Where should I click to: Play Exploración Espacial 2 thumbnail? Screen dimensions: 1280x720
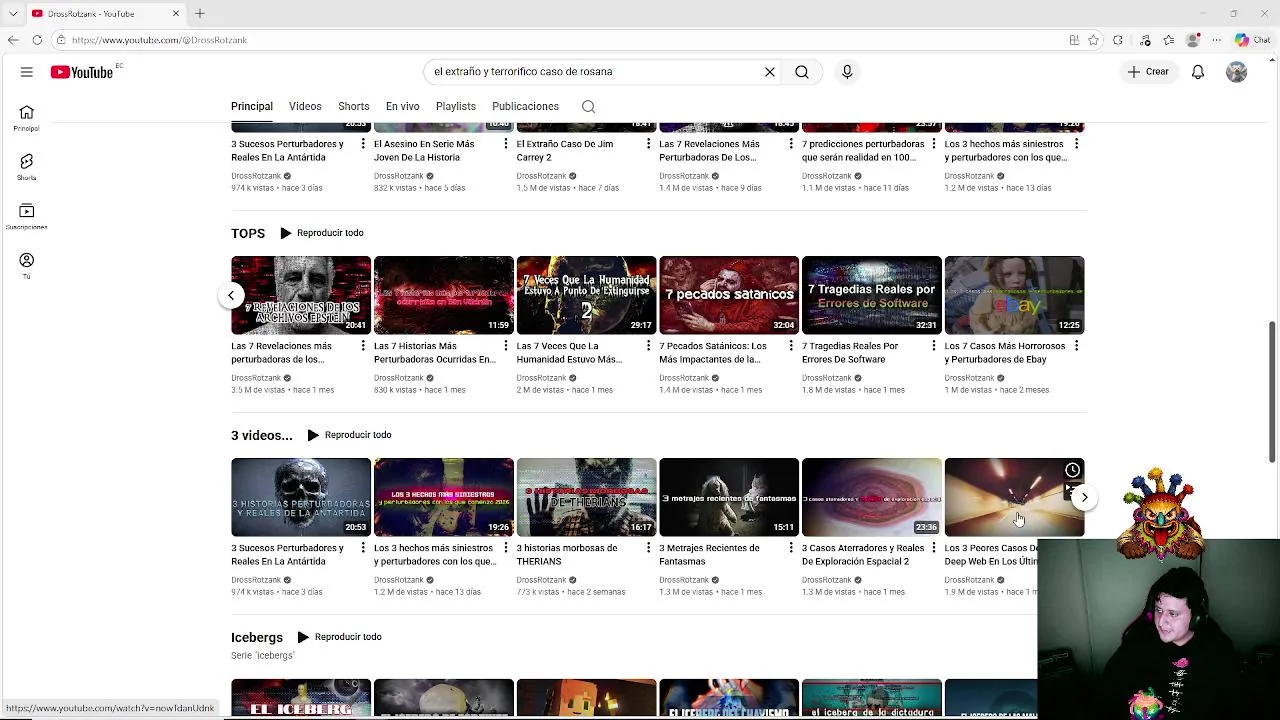point(872,497)
